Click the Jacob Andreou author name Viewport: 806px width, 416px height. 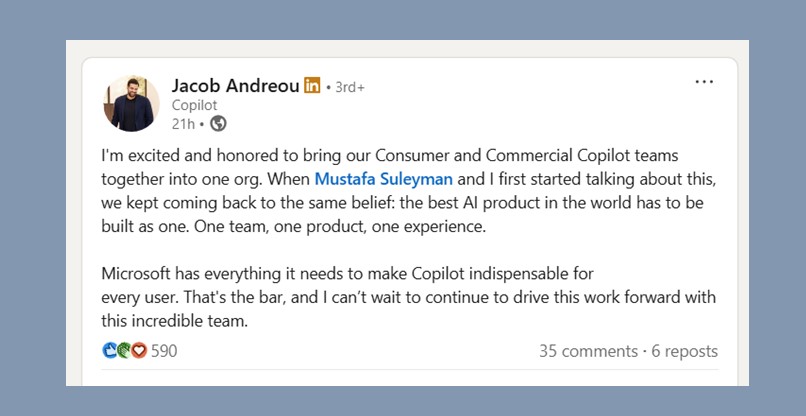coord(235,86)
